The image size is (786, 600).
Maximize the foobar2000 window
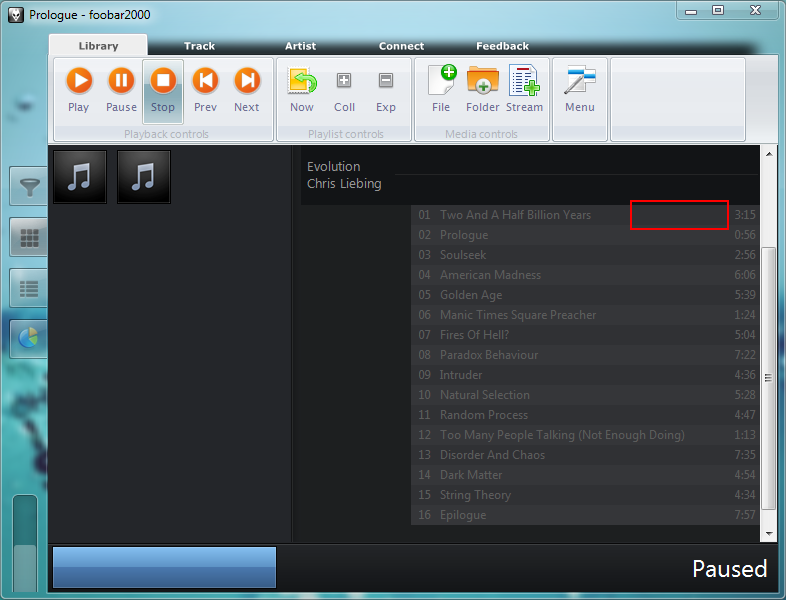tap(718, 11)
